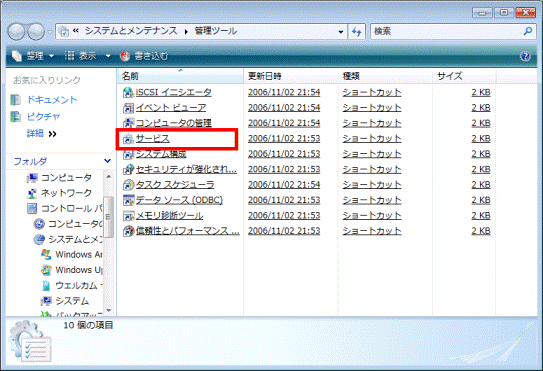
Task: Expand 詳細 favorite links chevron
Action: (52, 134)
